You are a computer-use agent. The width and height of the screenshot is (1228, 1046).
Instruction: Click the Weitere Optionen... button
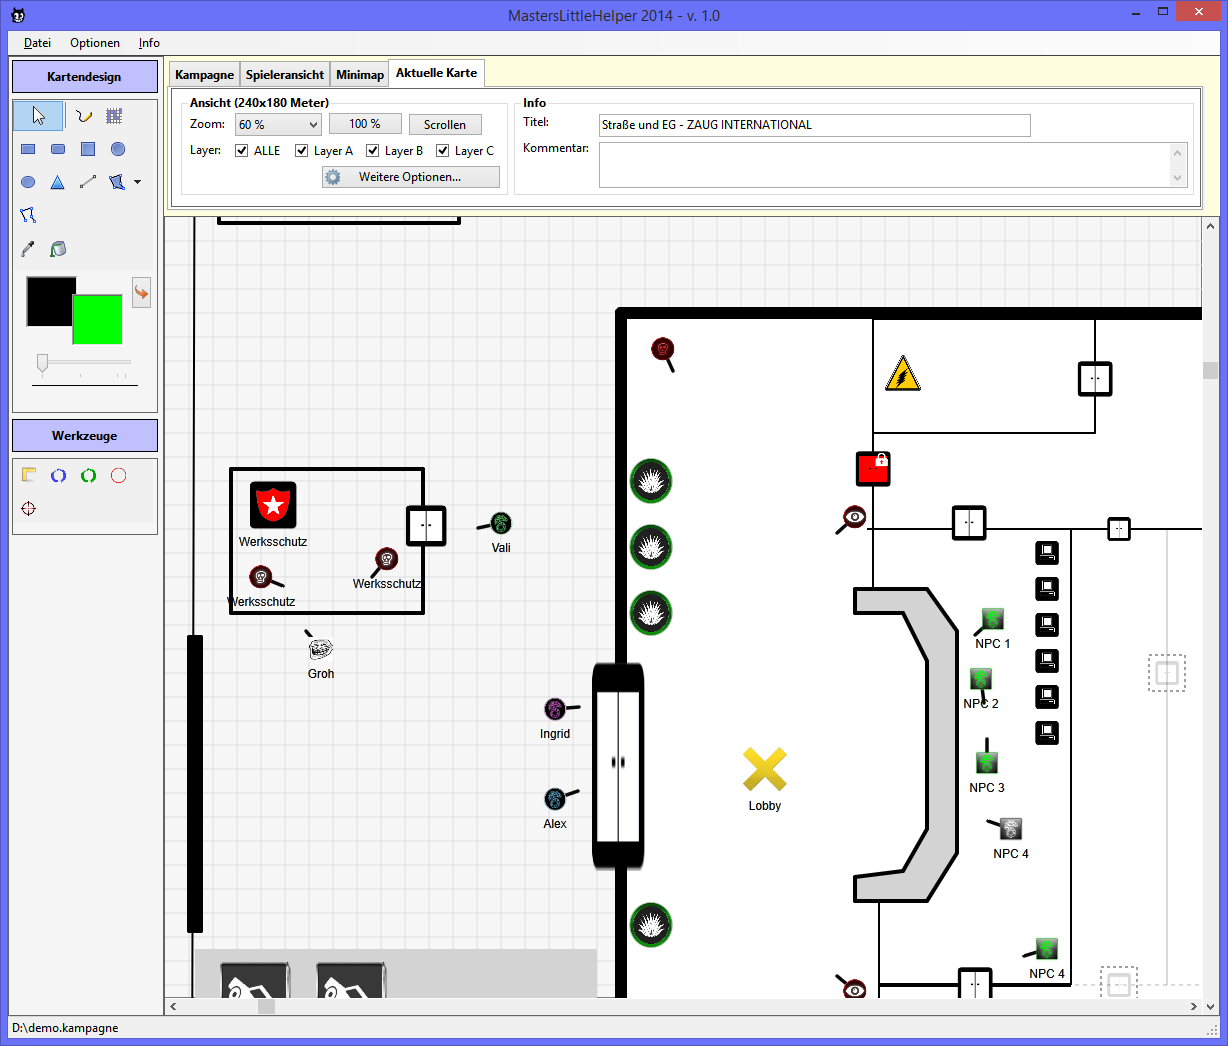tap(410, 177)
